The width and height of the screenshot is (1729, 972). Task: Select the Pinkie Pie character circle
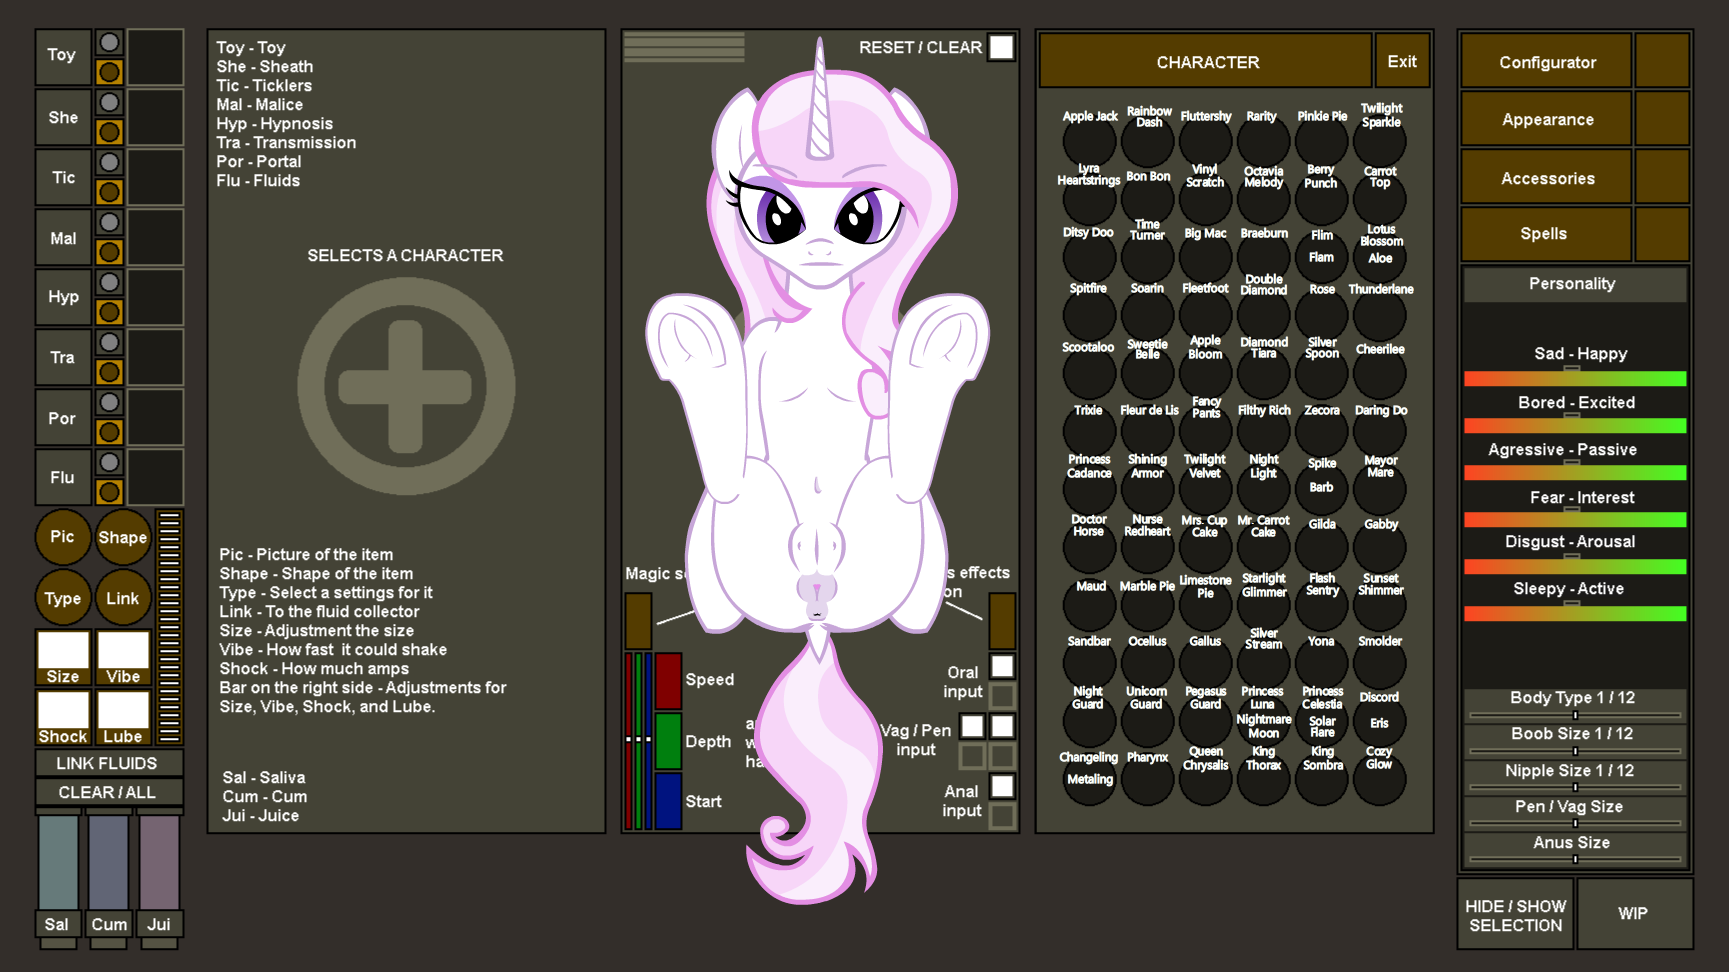[1322, 142]
